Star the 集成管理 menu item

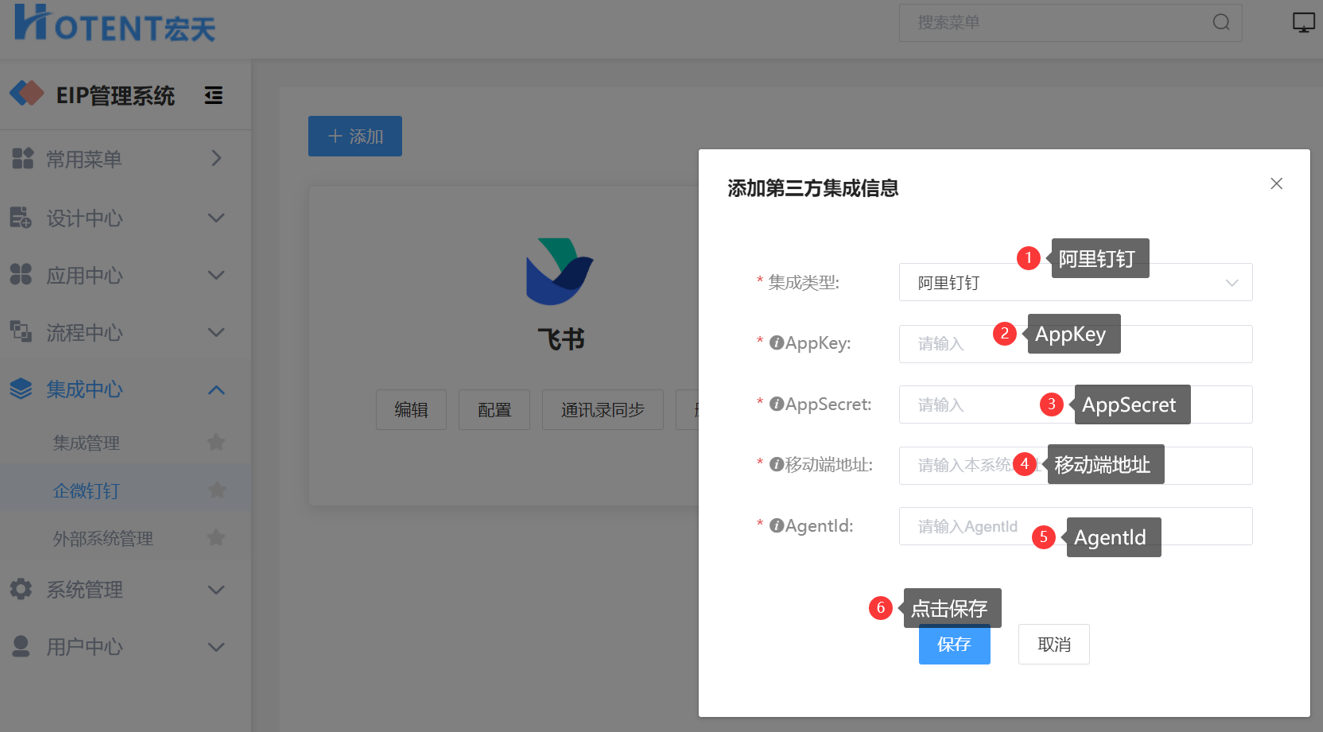[216, 442]
